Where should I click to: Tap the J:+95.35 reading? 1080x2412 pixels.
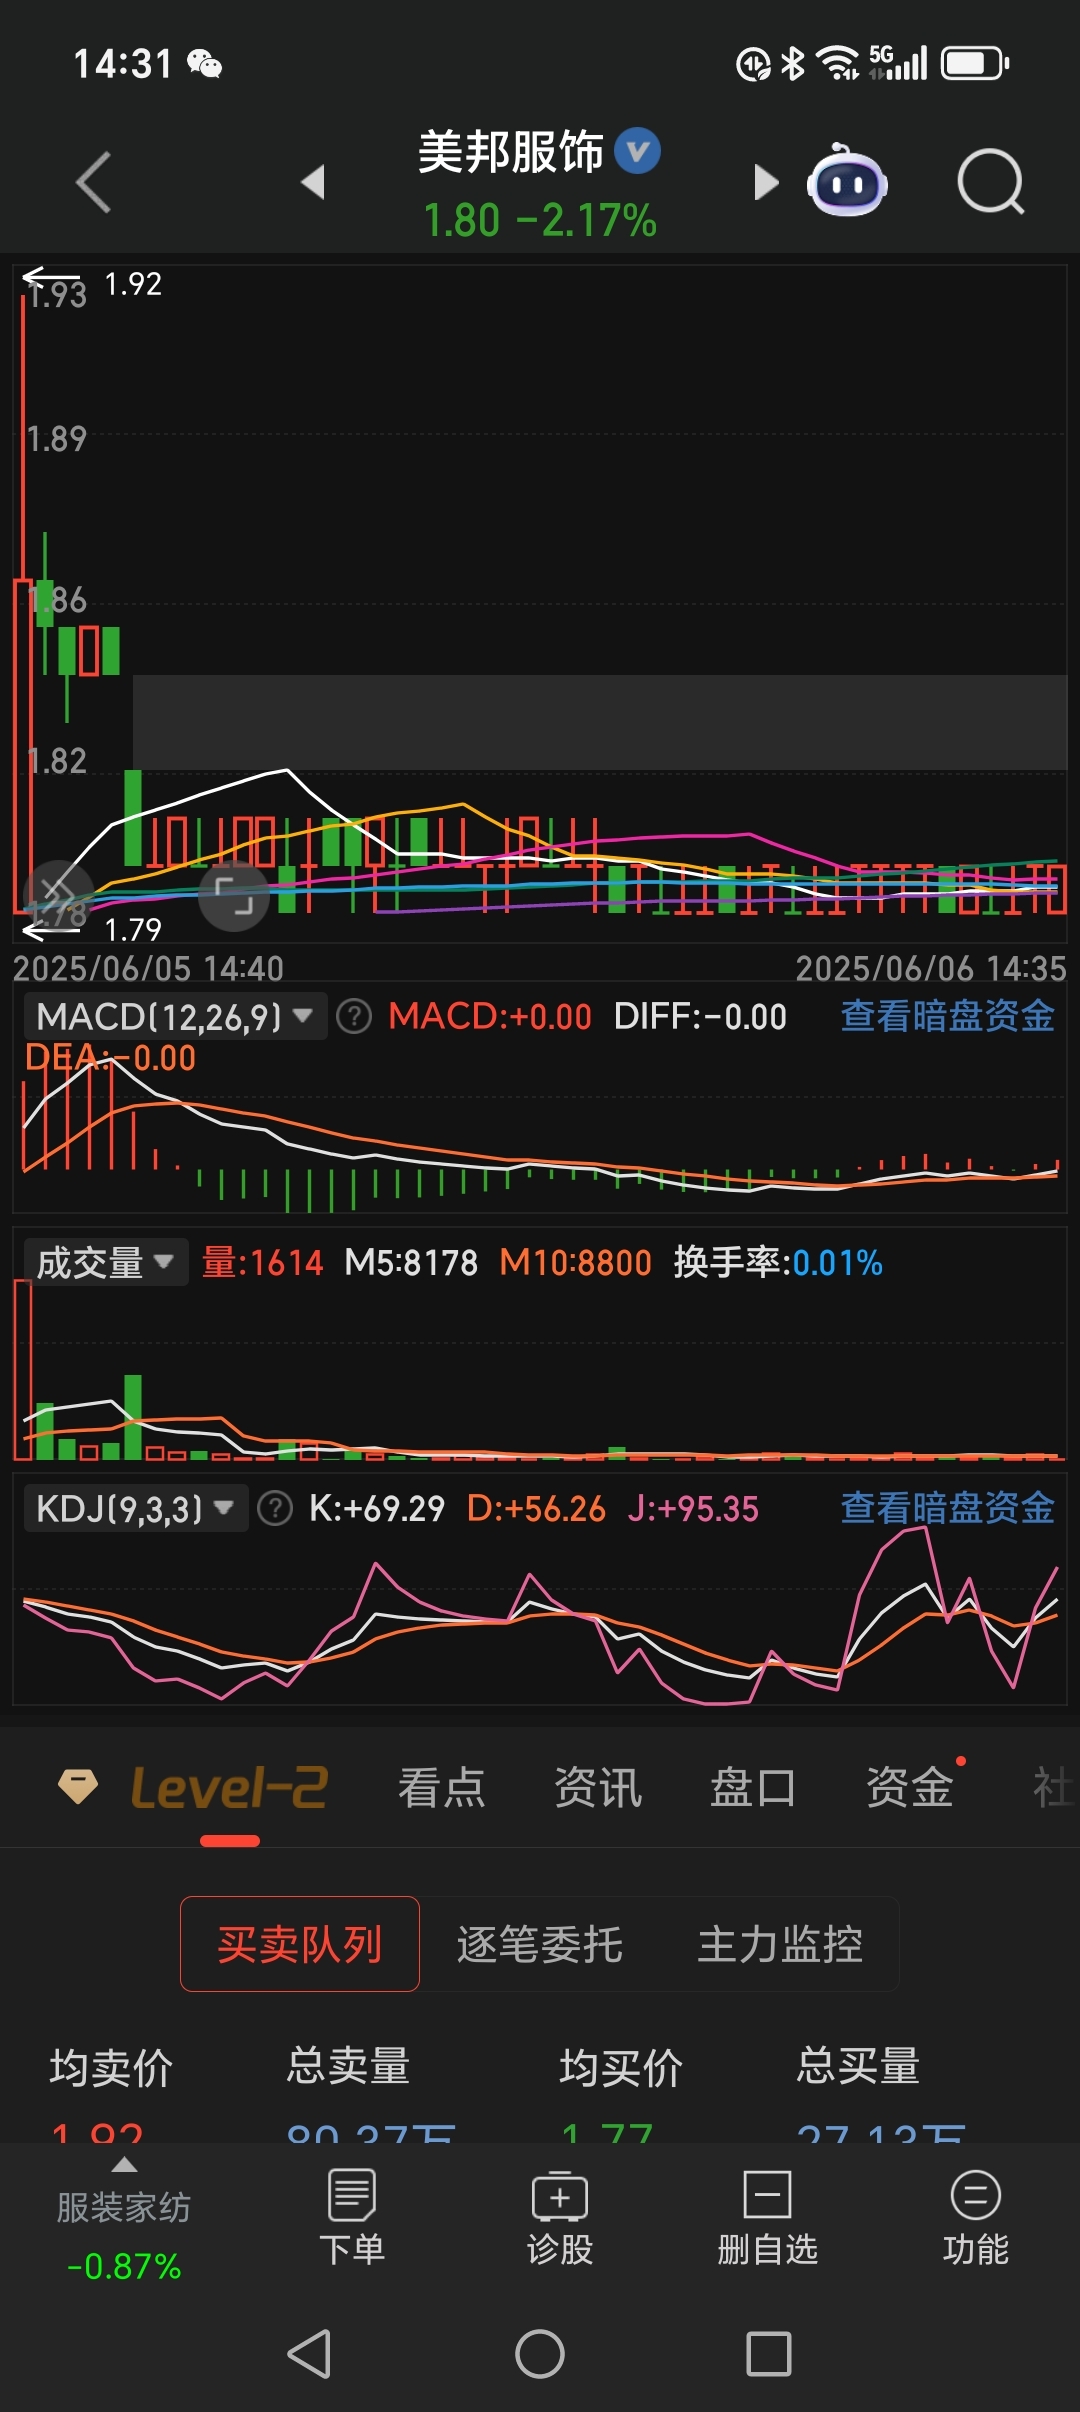tap(693, 1508)
